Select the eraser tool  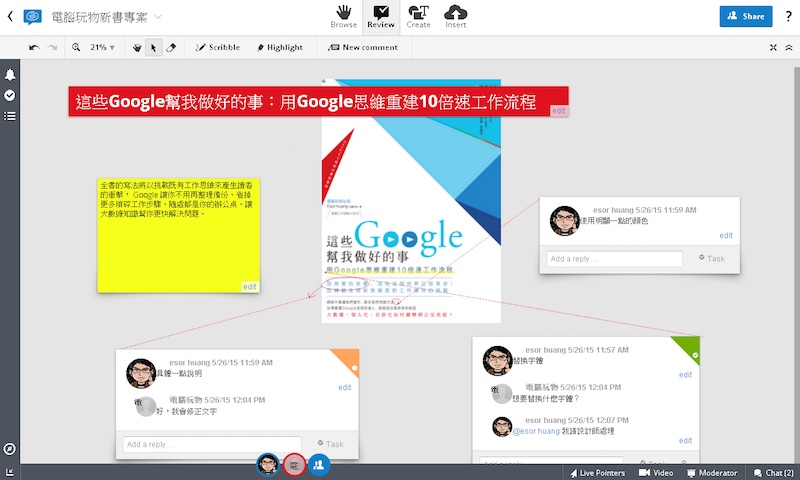pos(171,47)
